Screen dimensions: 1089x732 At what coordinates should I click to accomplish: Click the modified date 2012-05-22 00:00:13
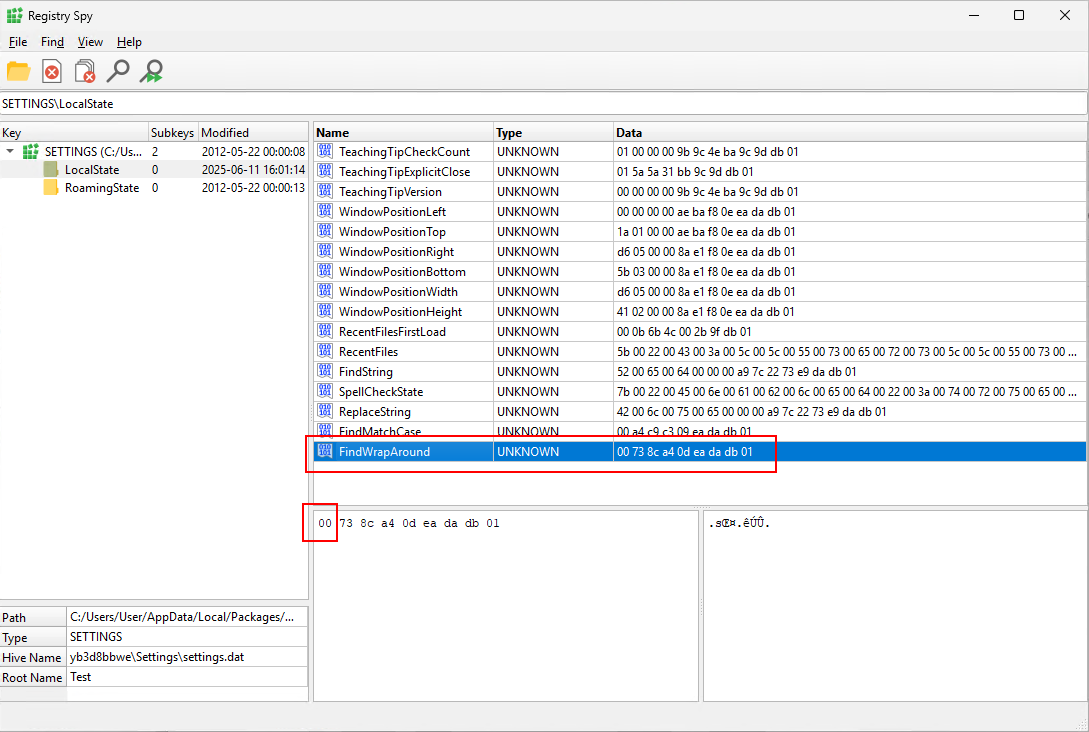coord(253,188)
